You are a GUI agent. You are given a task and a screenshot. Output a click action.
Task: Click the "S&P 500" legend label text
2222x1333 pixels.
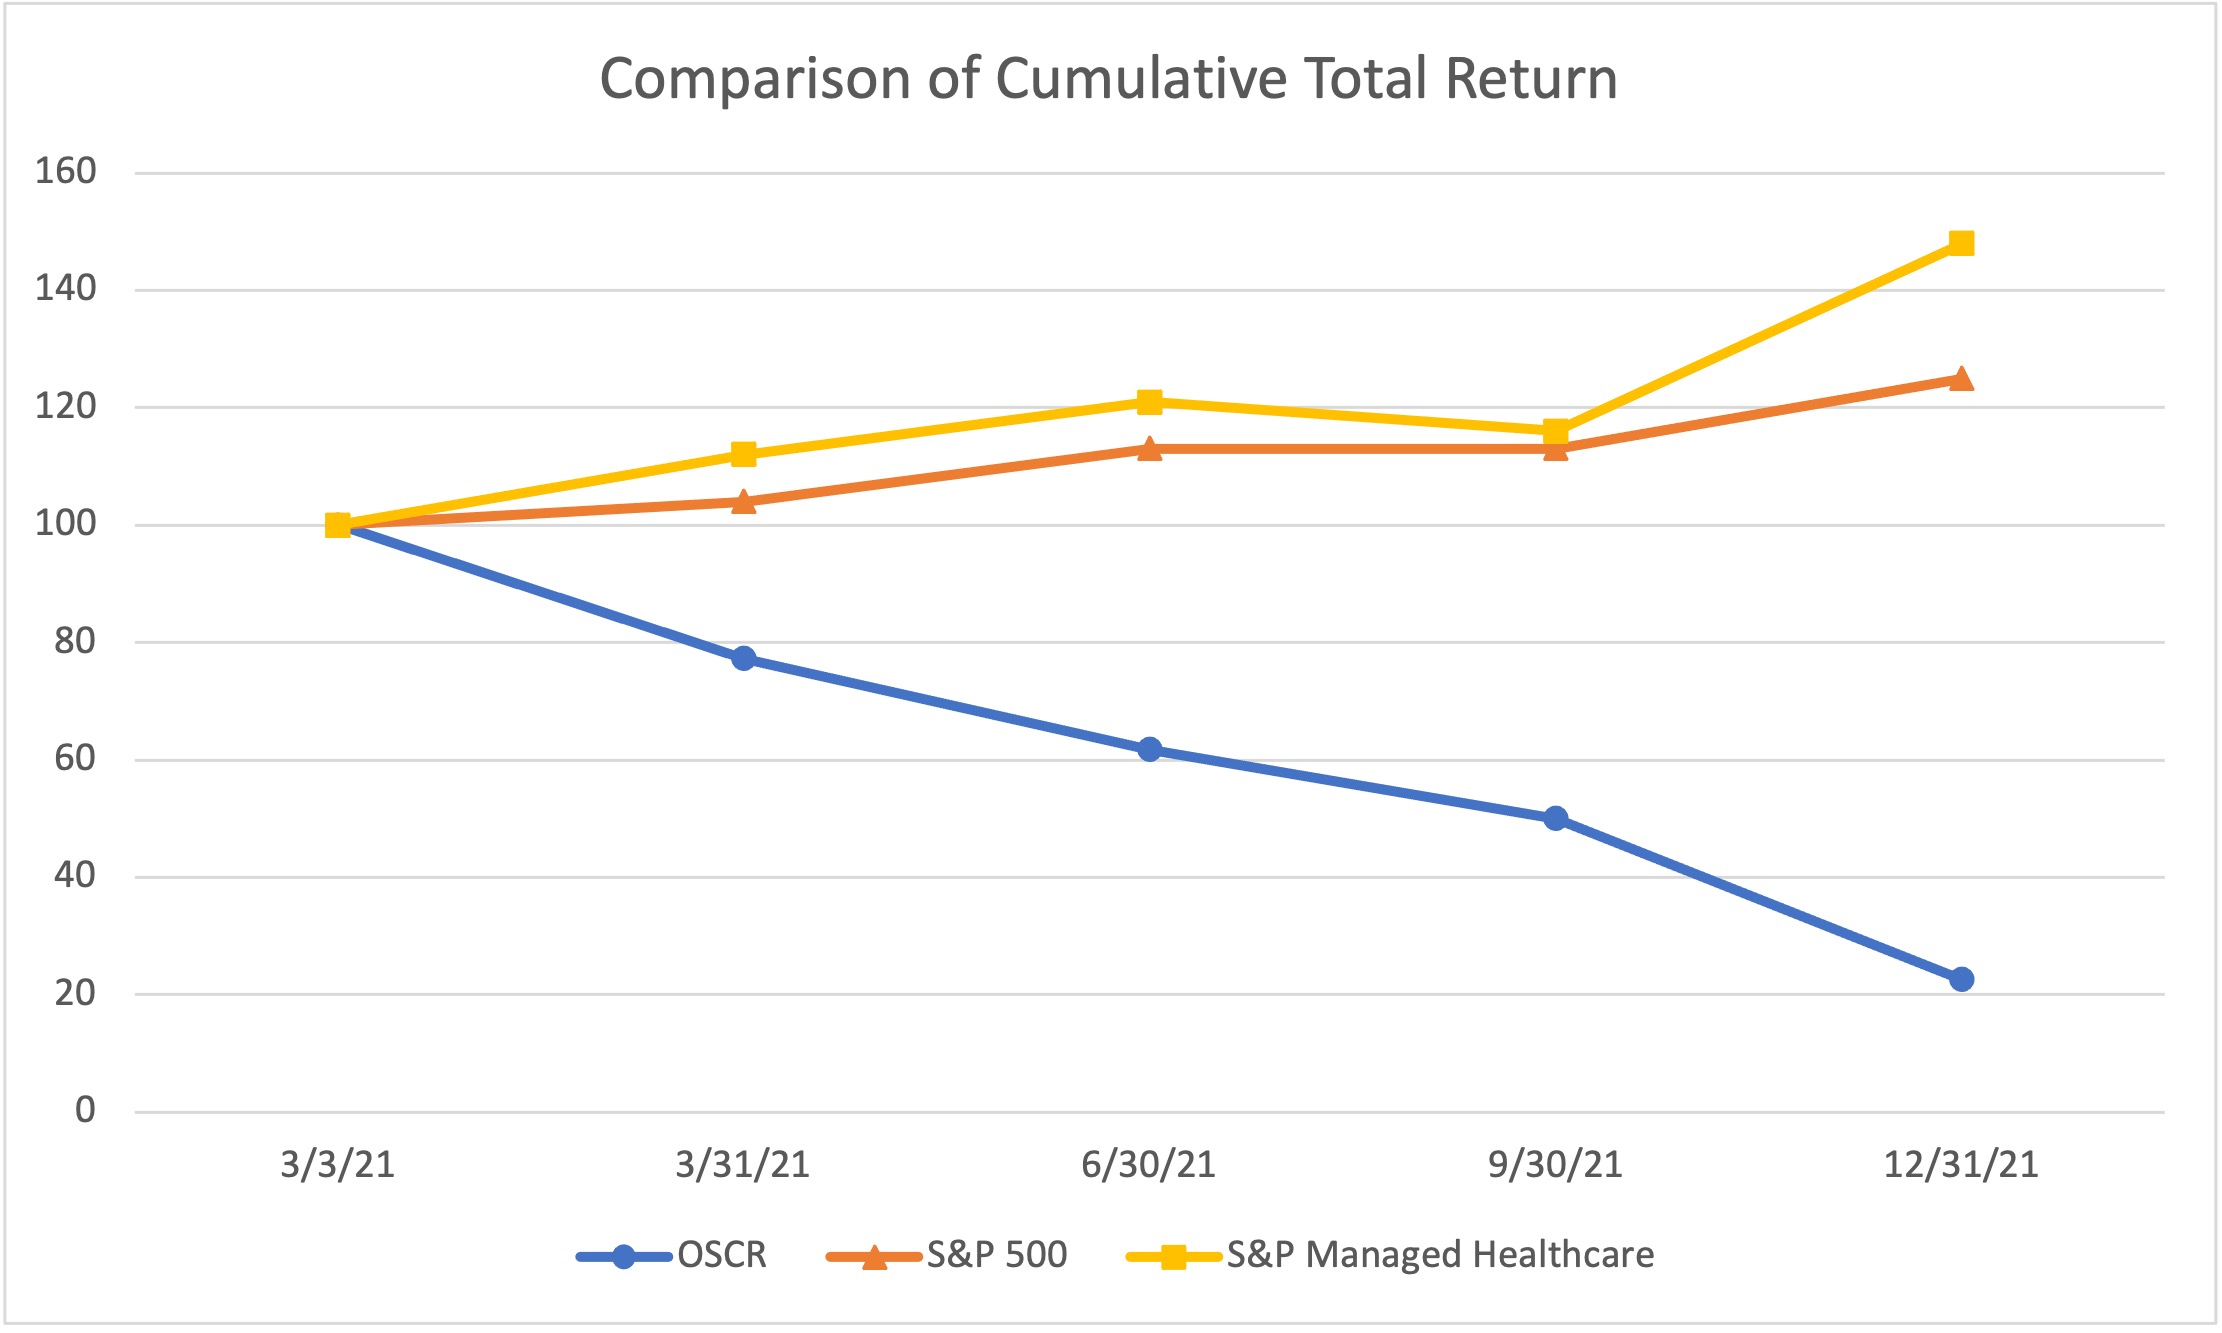coord(997,1255)
